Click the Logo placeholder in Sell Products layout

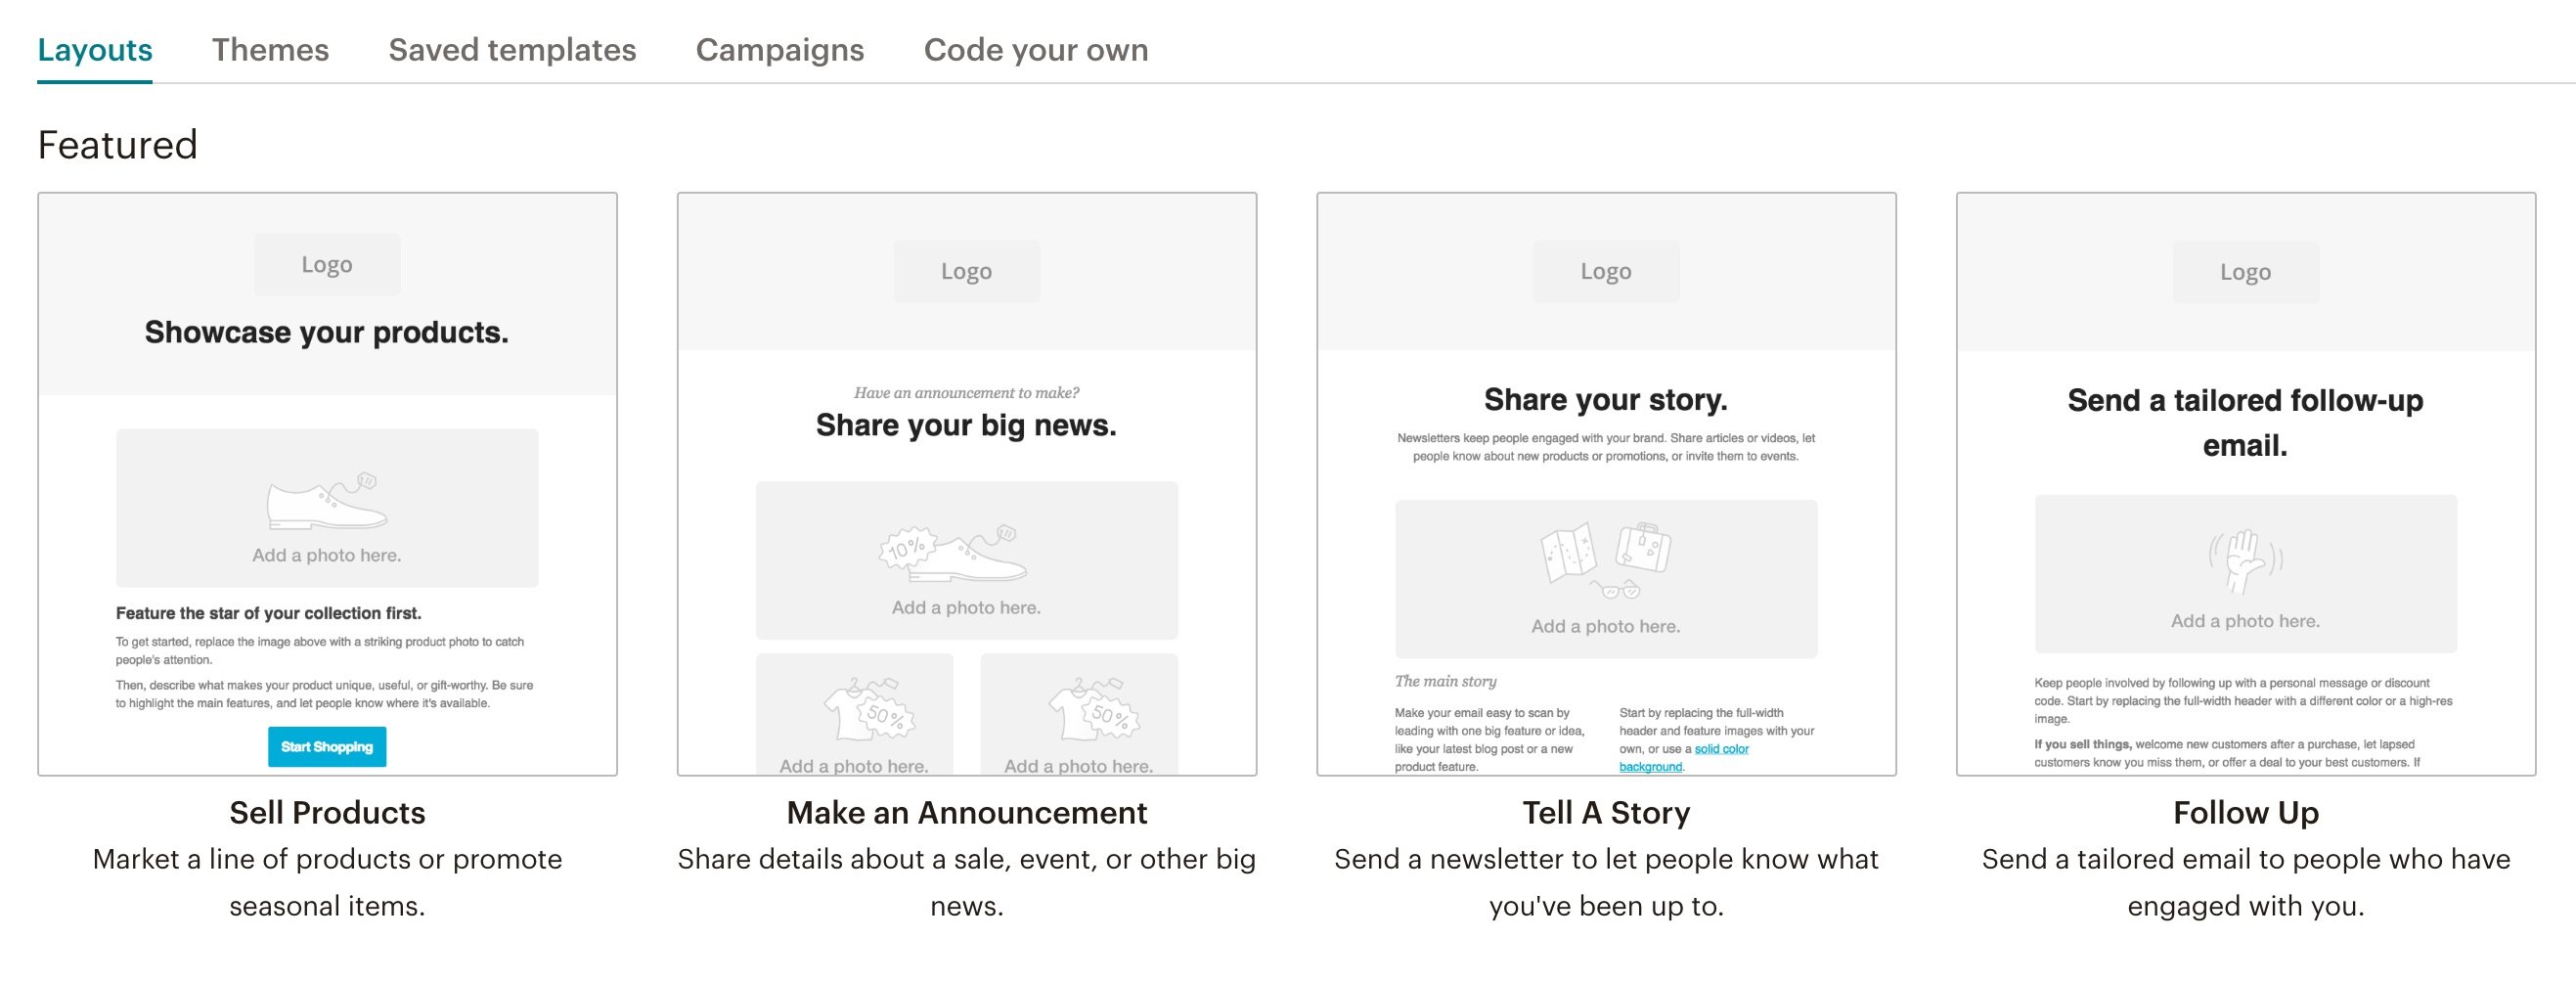tap(327, 265)
